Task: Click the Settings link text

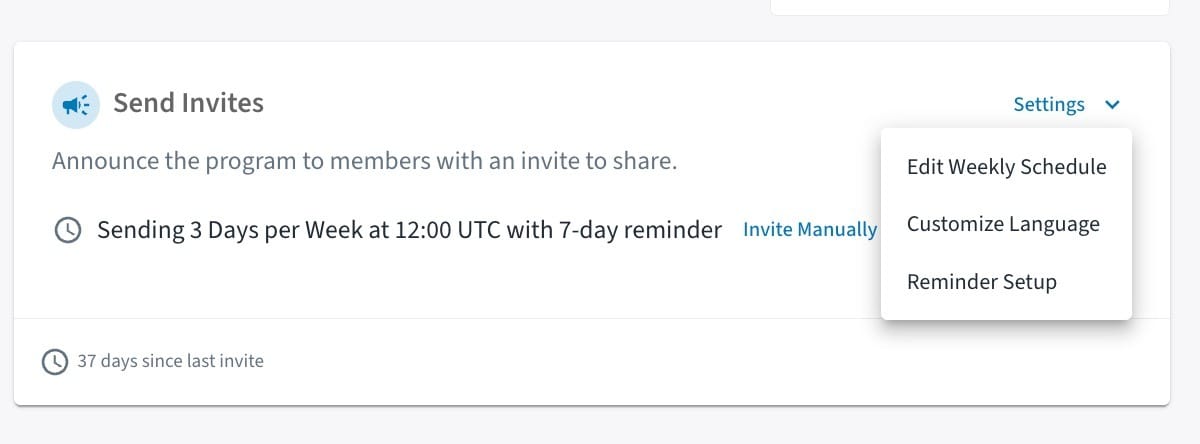Action: (x=1048, y=104)
